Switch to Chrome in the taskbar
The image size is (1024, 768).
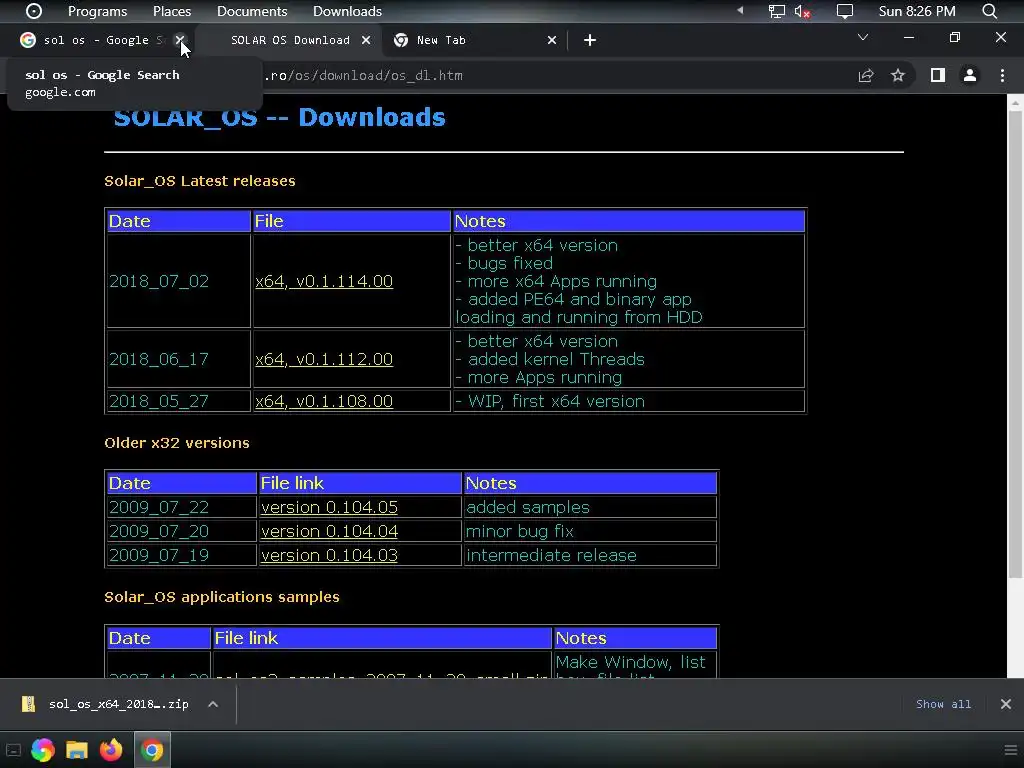(x=152, y=750)
